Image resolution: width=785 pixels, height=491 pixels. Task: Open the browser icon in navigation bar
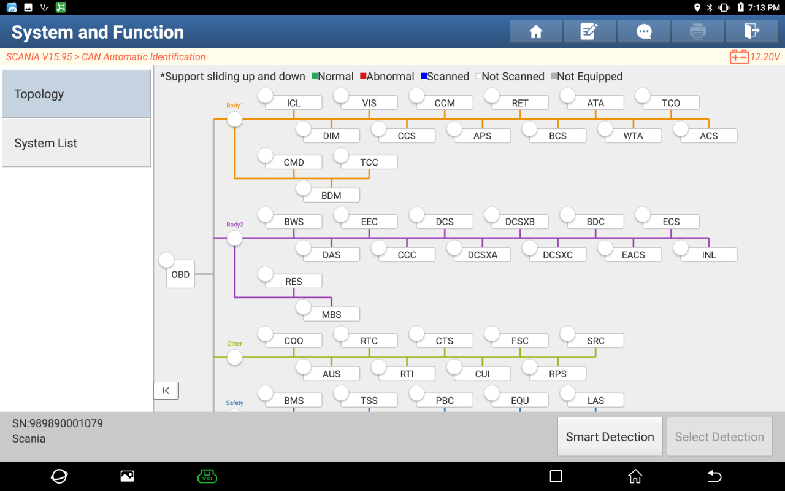[59, 476]
